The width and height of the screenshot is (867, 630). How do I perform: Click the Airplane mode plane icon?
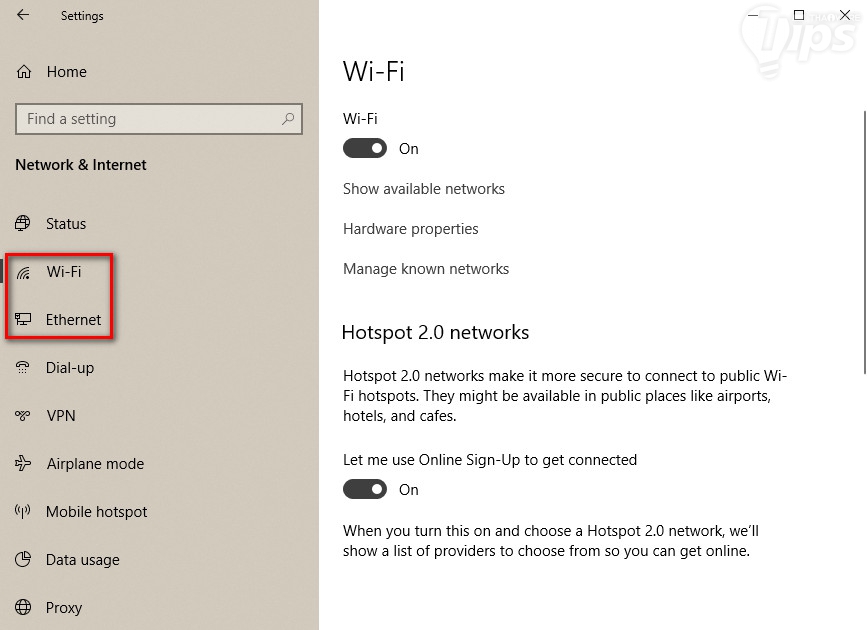(x=24, y=464)
